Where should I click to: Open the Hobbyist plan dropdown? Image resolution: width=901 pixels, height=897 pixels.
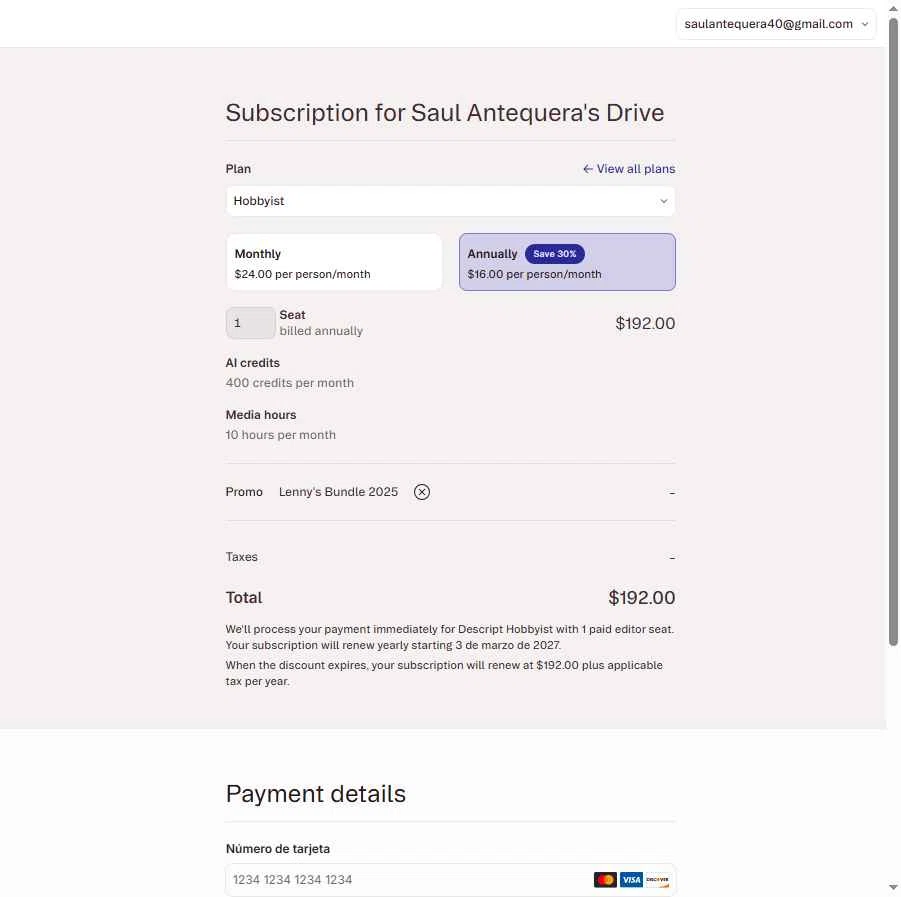(450, 201)
